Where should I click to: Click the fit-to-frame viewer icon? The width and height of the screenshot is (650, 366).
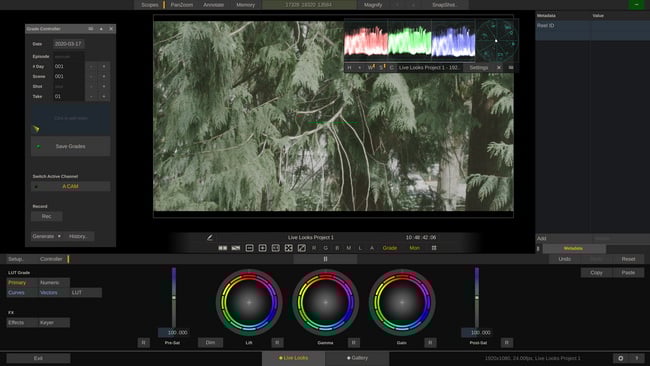[276, 248]
